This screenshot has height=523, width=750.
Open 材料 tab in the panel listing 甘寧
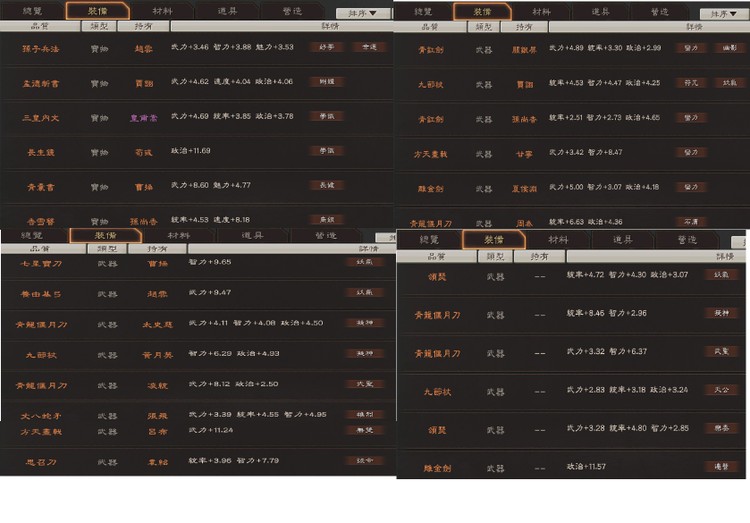(x=541, y=11)
